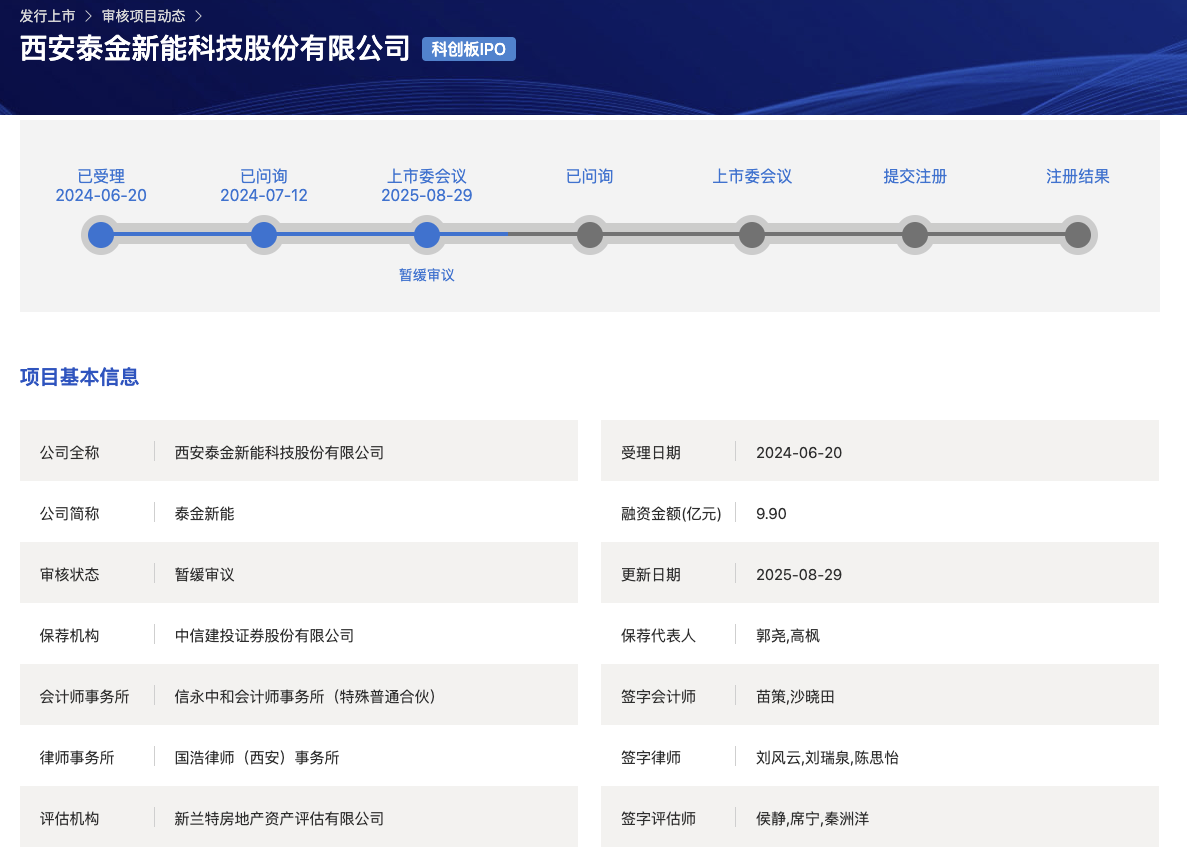Click the gray 已问询 timeline node

tap(590, 235)
